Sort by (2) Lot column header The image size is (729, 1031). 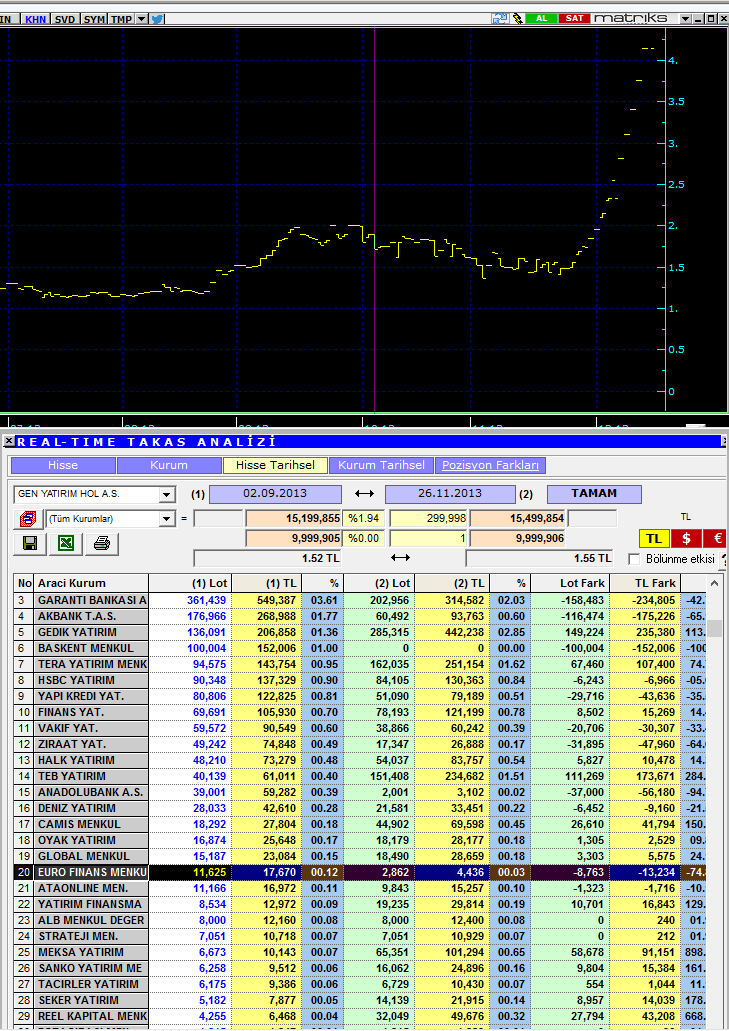coord(379,583)
